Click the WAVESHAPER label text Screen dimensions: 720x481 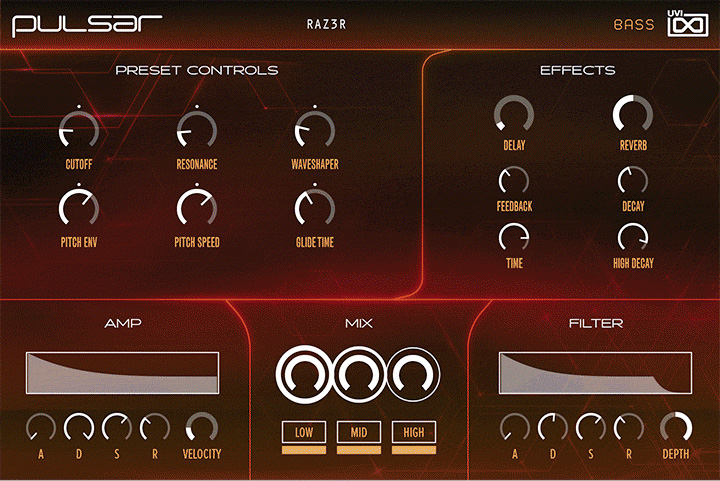coord(315,164)
